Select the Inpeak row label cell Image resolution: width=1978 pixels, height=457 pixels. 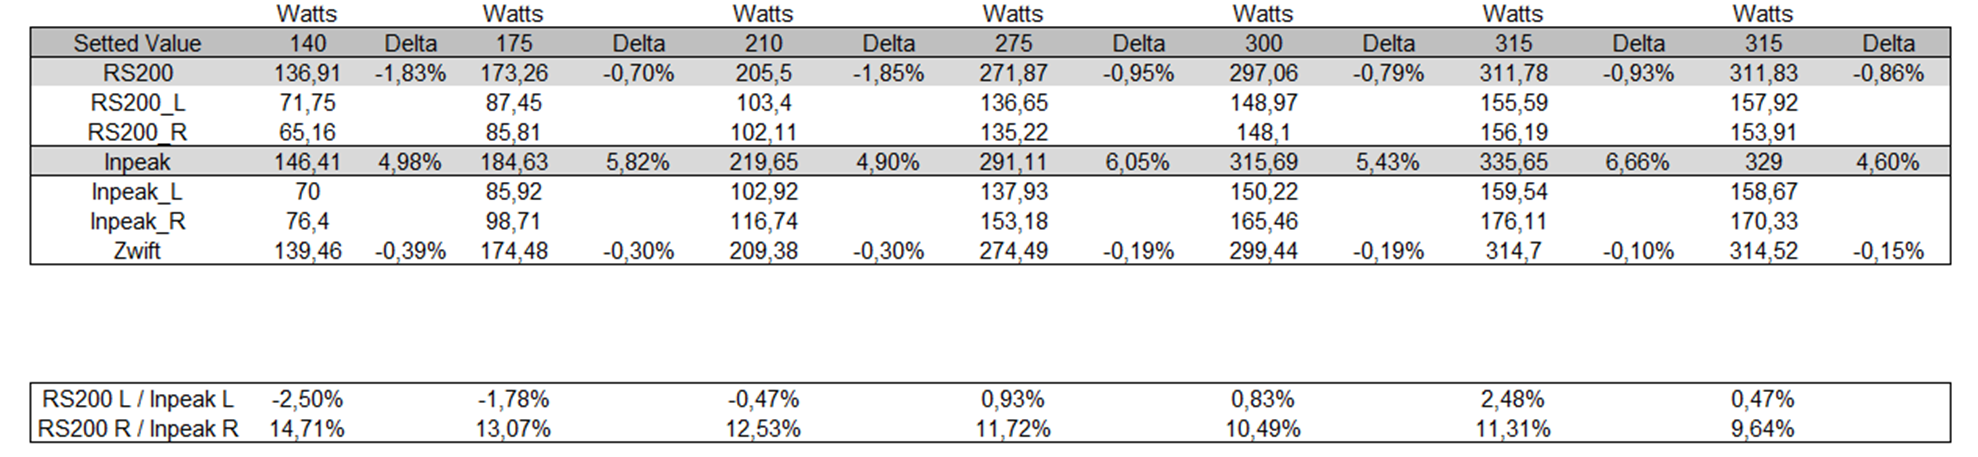137,162
